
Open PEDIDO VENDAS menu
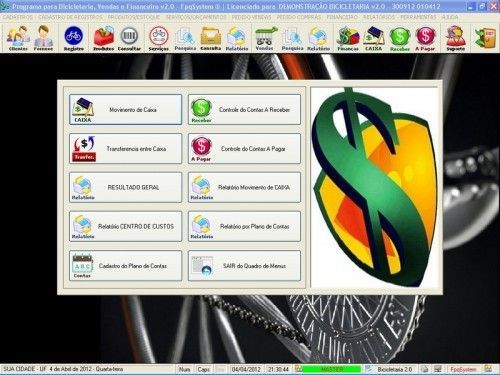pyautogui.click(x=252, y=17)
